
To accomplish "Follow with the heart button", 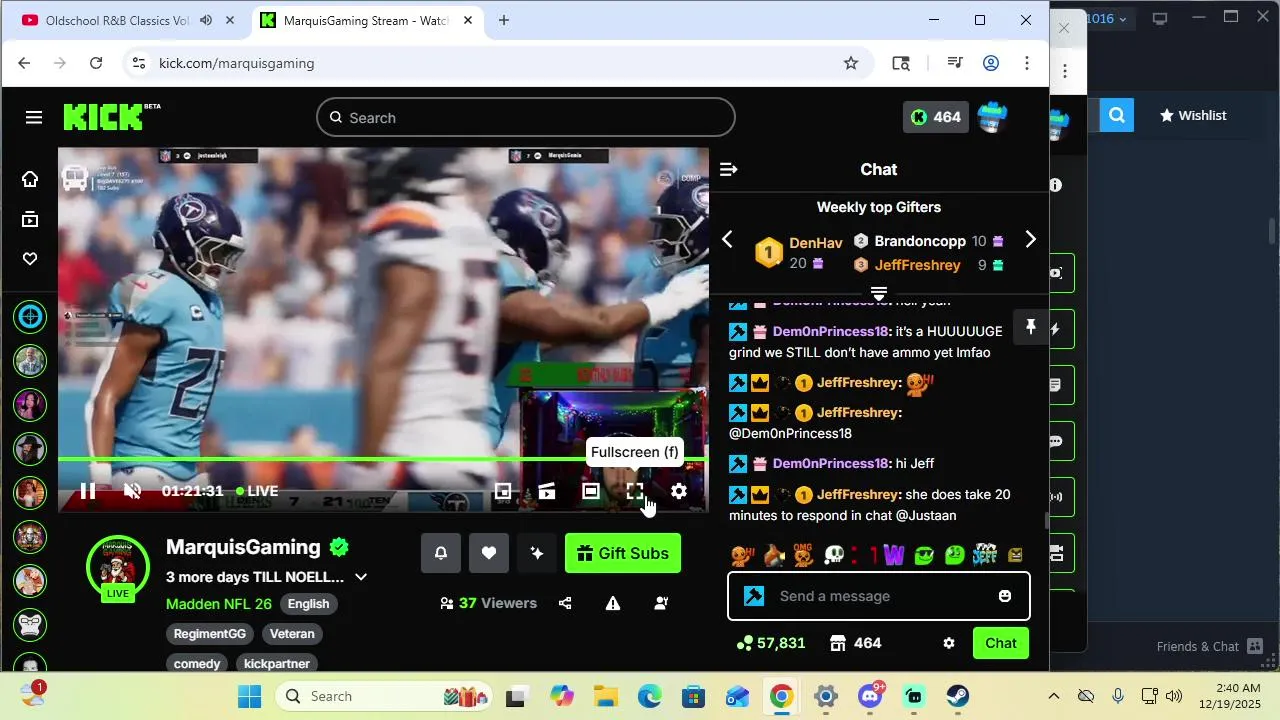I will coord(489,553).
